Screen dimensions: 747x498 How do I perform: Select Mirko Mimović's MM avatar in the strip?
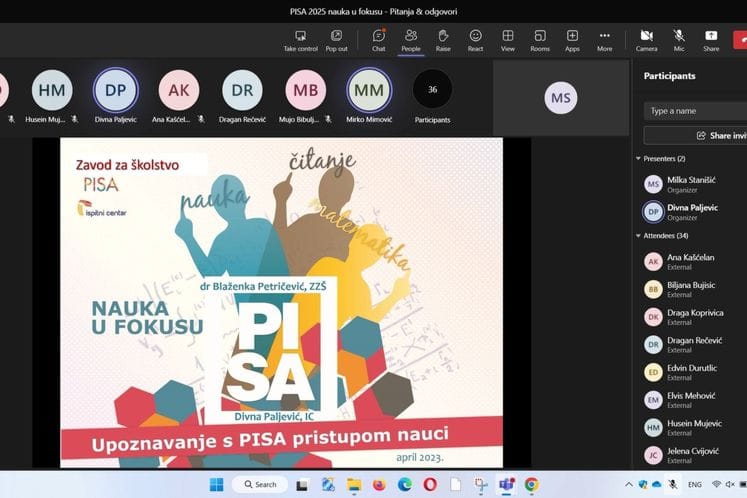(369, 90)
